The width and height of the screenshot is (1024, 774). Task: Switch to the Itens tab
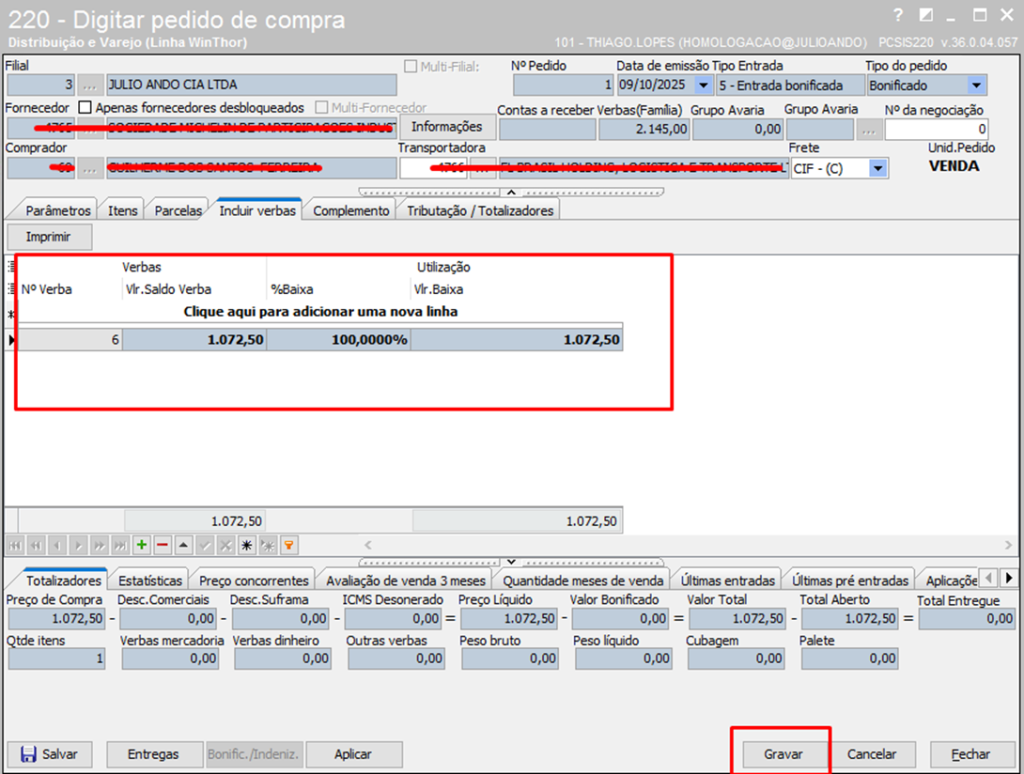pyautogui.click(x=123, y=211)
